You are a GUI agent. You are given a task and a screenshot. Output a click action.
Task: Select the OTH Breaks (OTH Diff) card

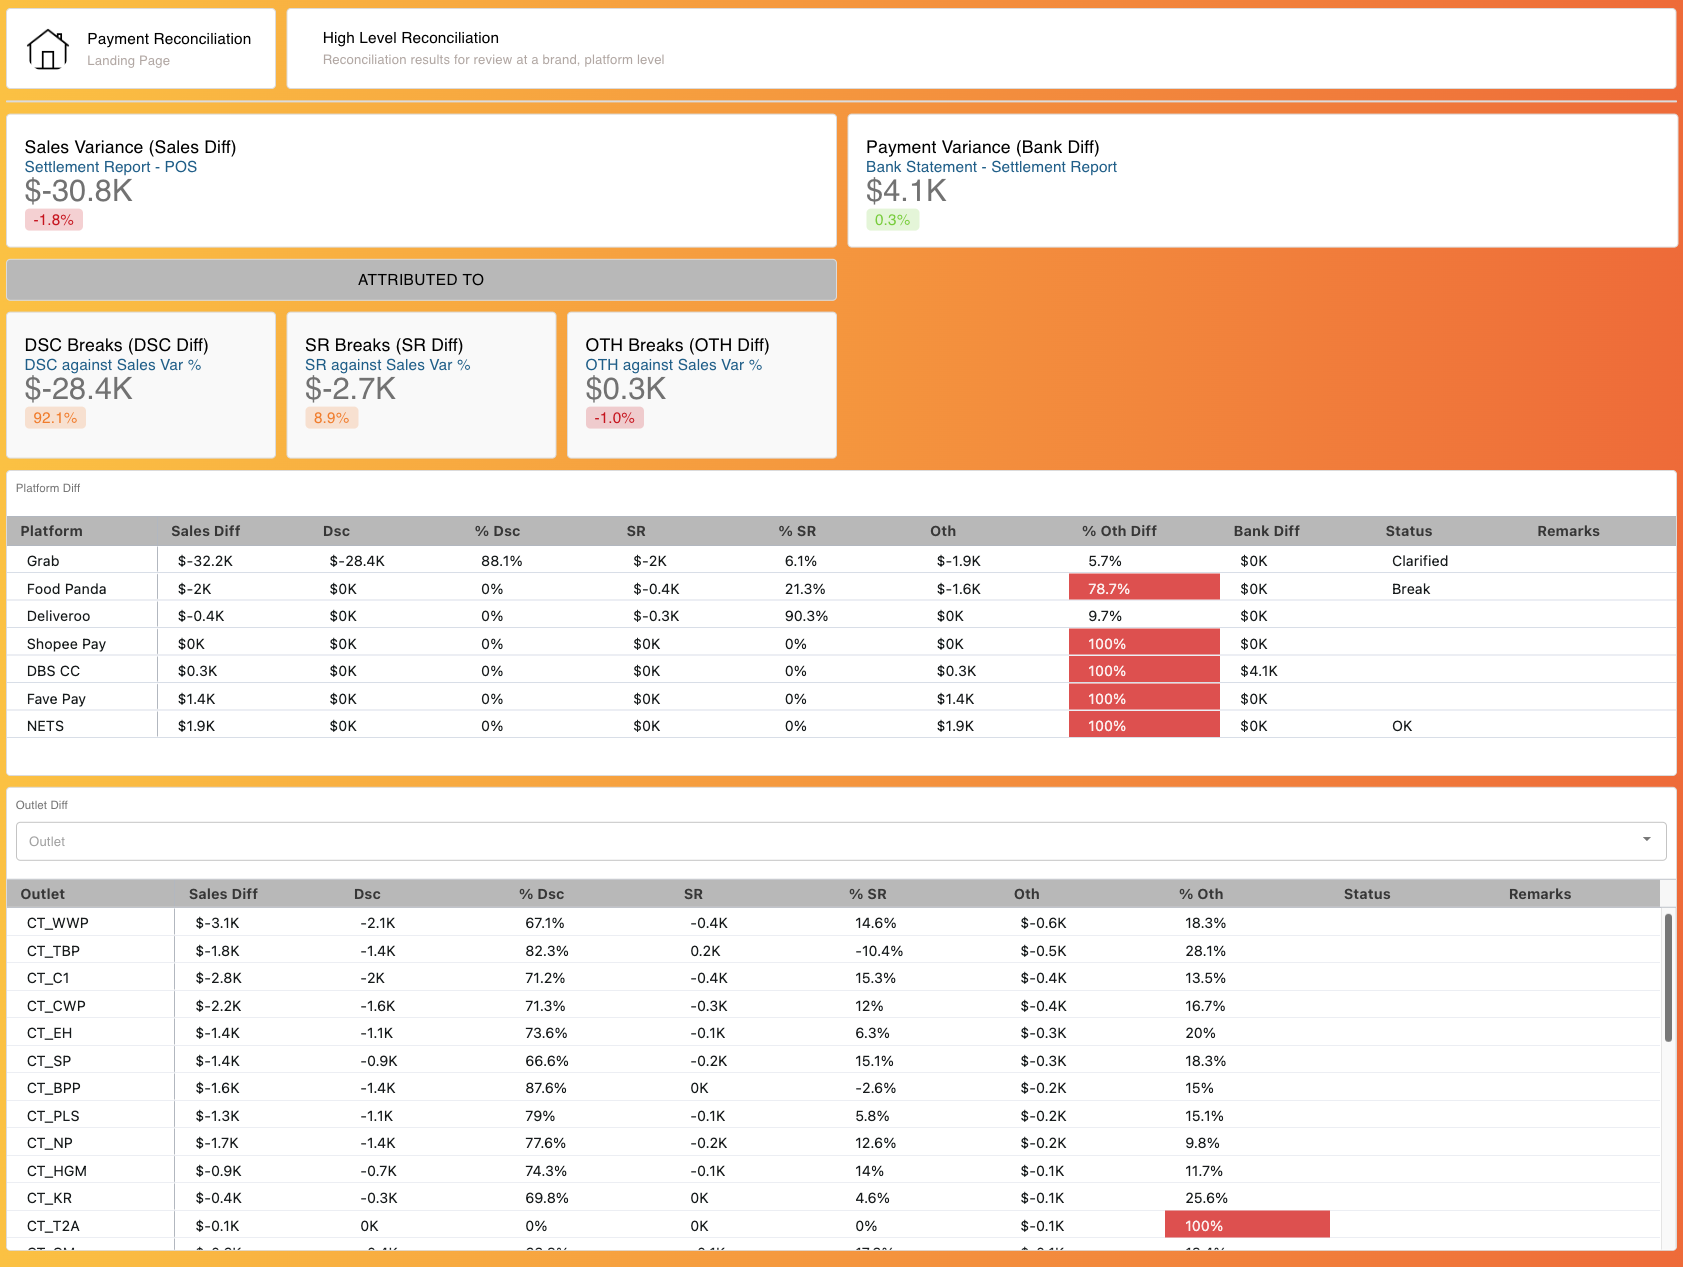pyautogui.click(x=701, y=385)
